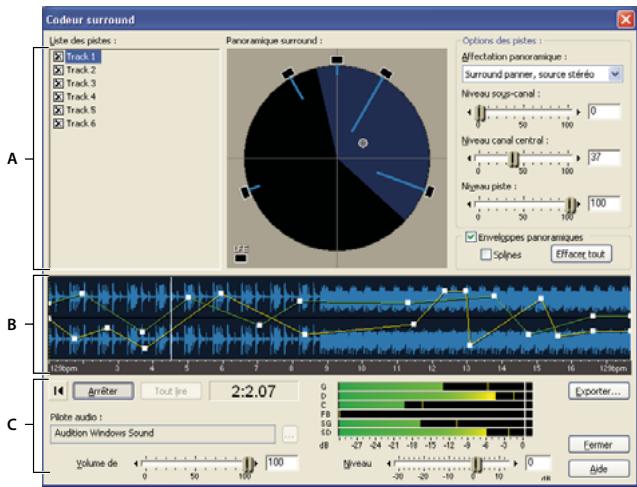
Task: Click the Niveau piste value field
Action: click(x=604, y=203)
